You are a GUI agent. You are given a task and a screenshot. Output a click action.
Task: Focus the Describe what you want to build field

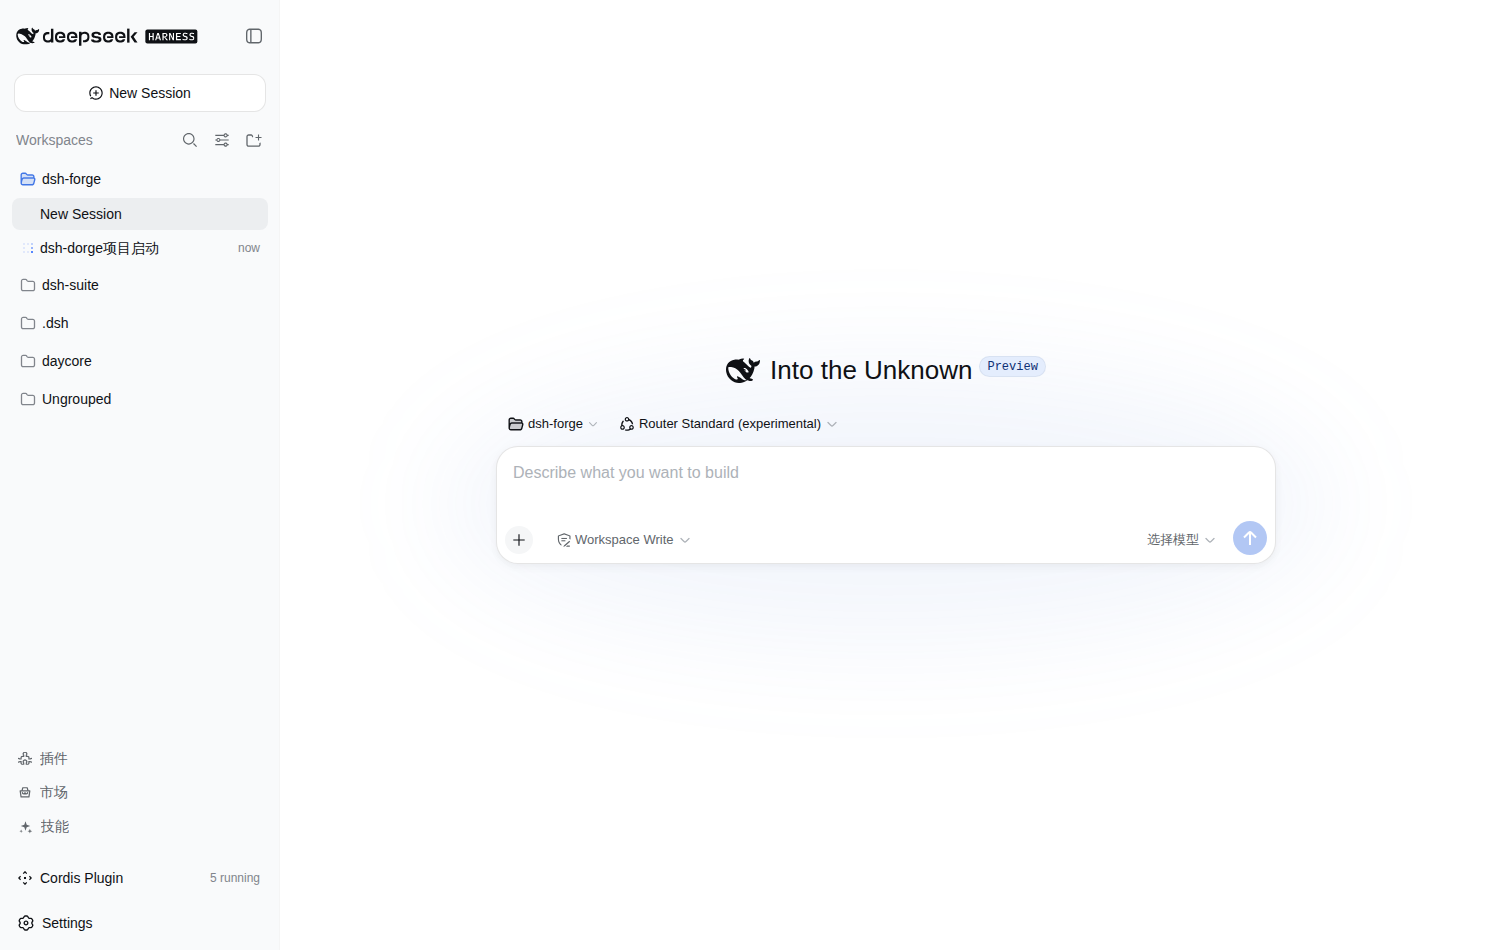pos(885,473)
